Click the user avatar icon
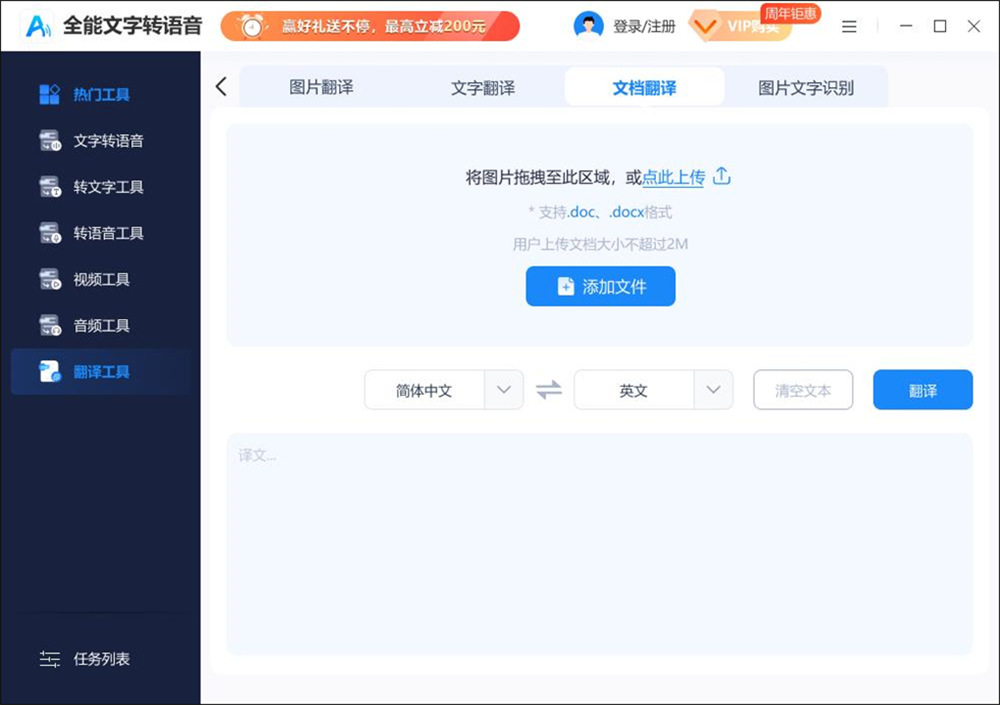The width and height of the screenshot is (1000, 705). (588, 26)
